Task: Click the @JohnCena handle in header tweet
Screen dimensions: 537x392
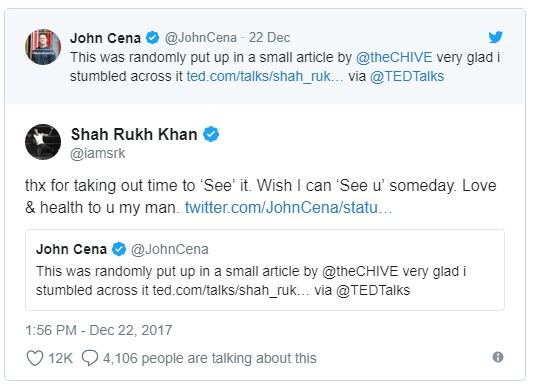Action: pos(201,38)
